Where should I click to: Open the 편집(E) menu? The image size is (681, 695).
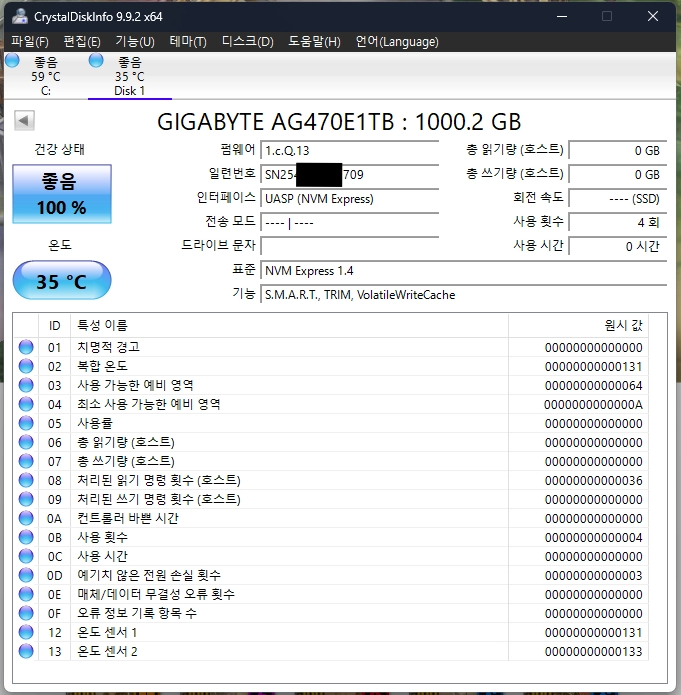(82, 42)
